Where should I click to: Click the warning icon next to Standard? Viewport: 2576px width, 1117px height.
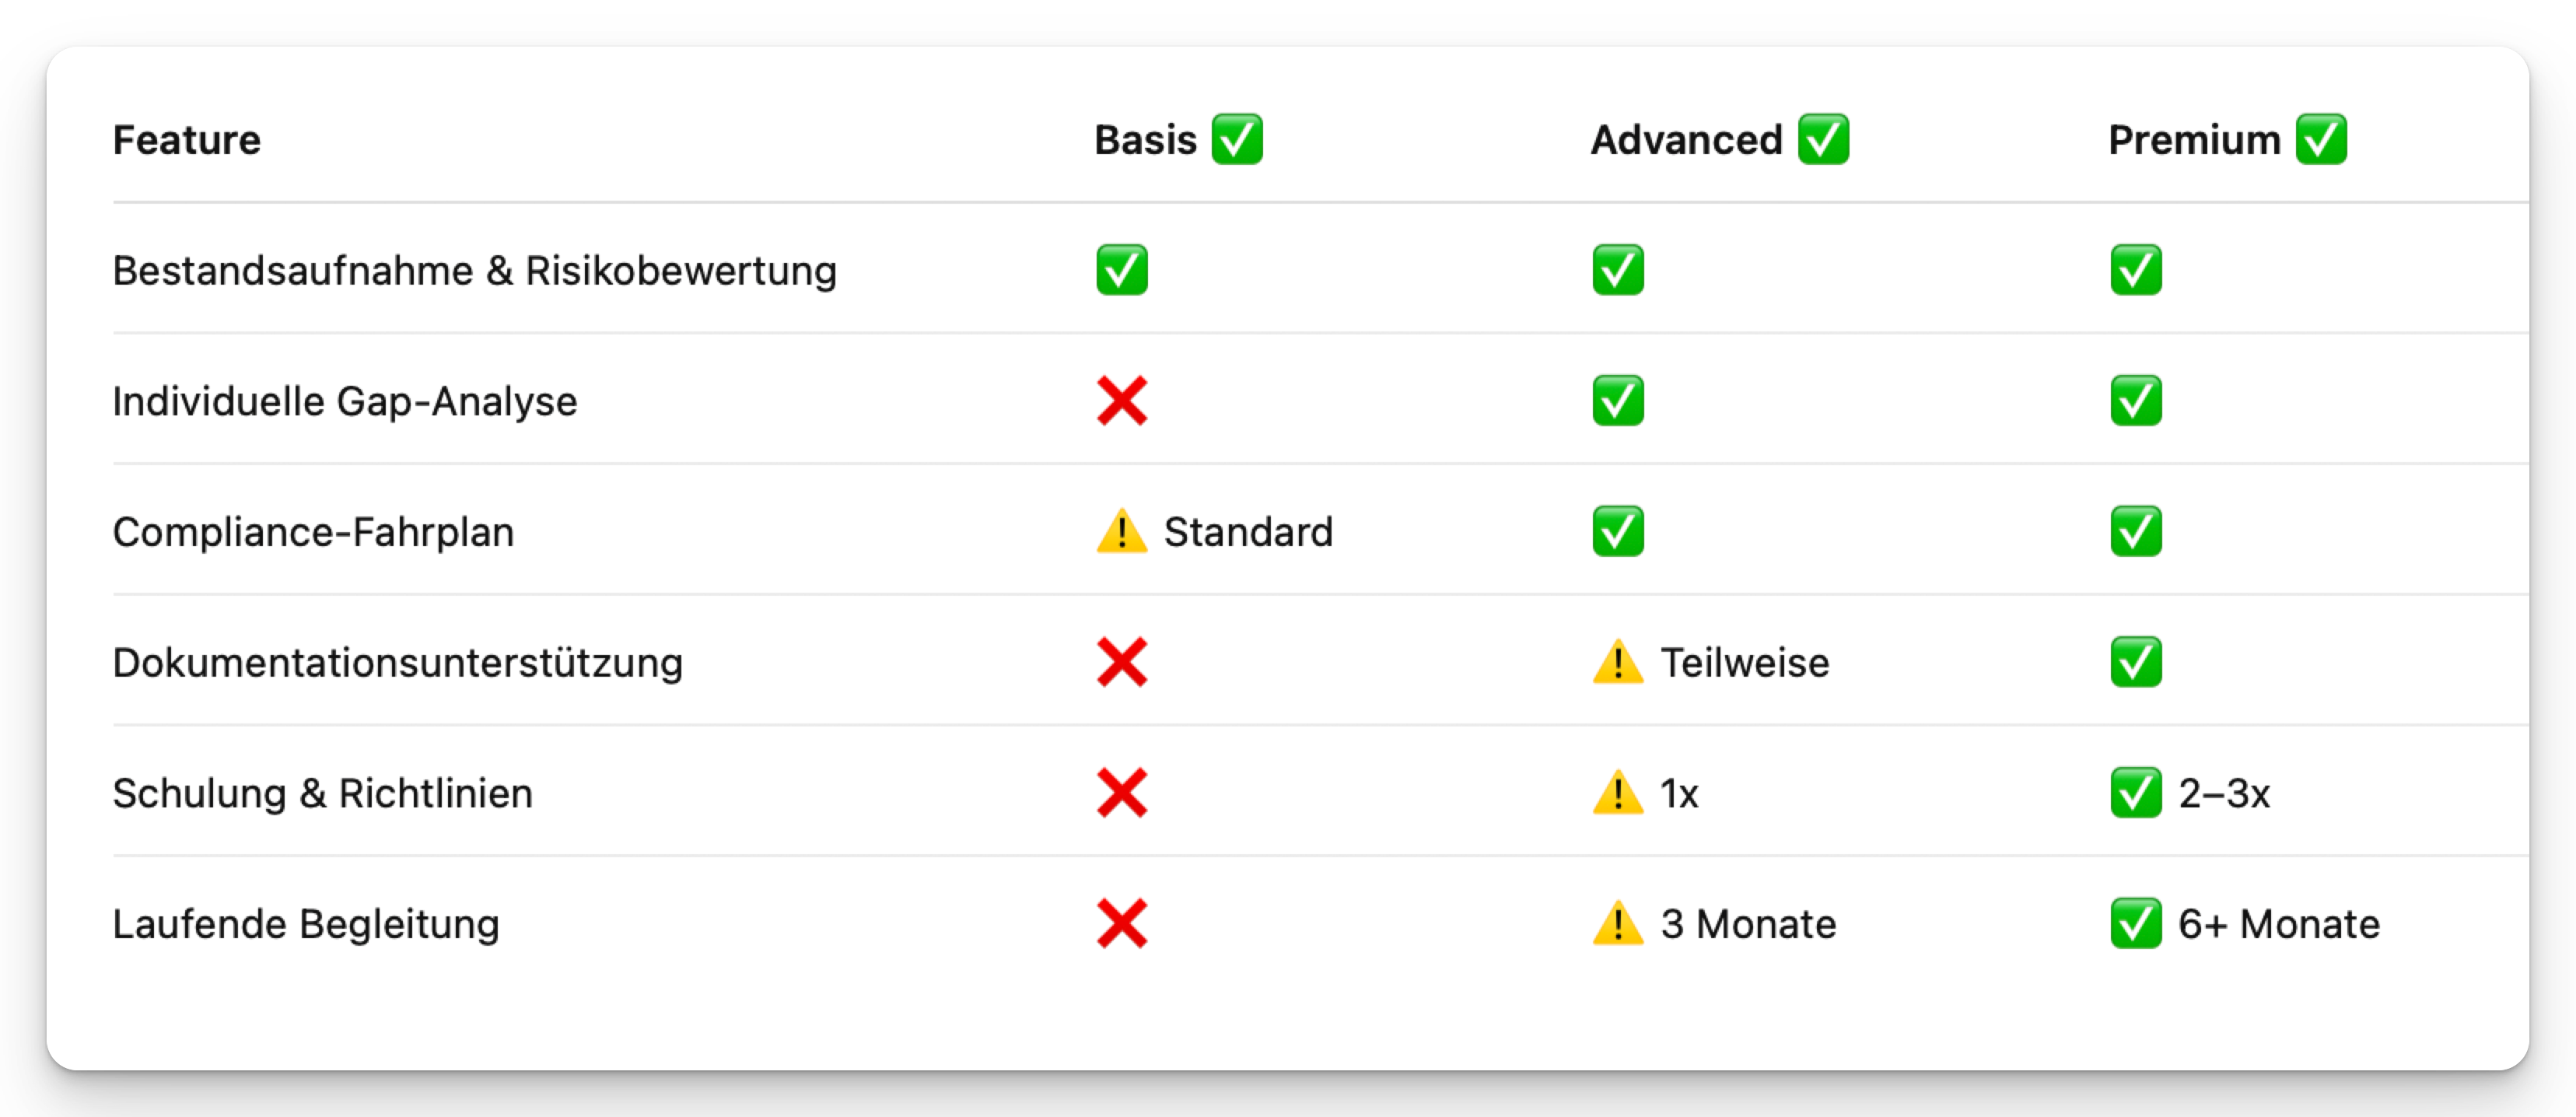tap(1121, 532)
